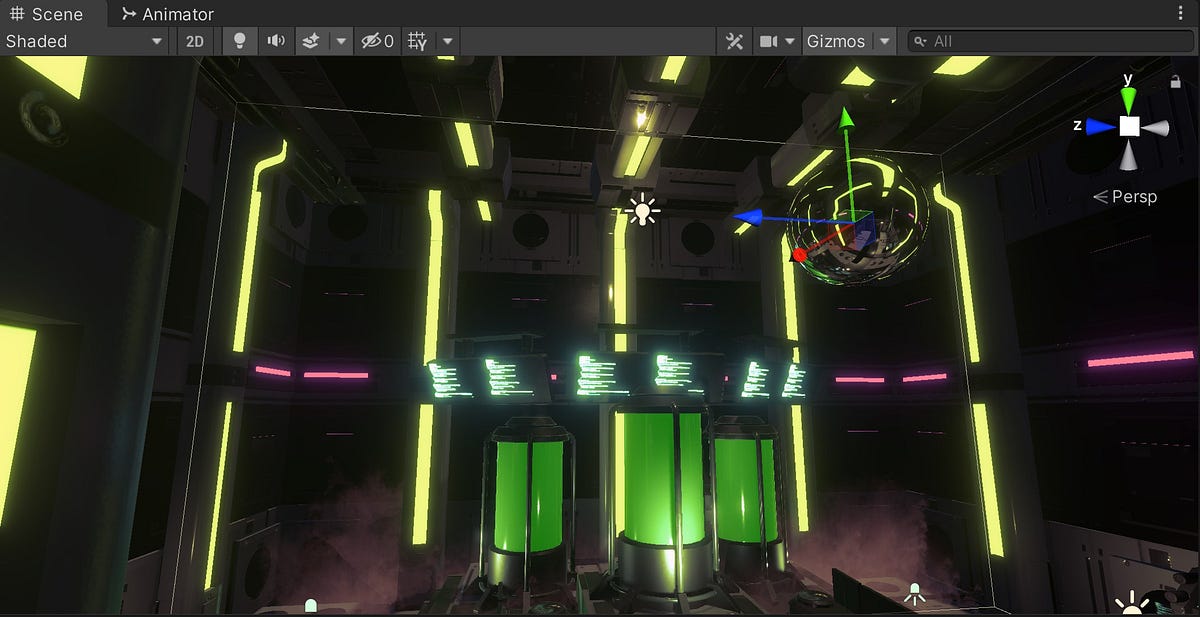Open the Shaded draw mode dropdown

click(85, 41)
